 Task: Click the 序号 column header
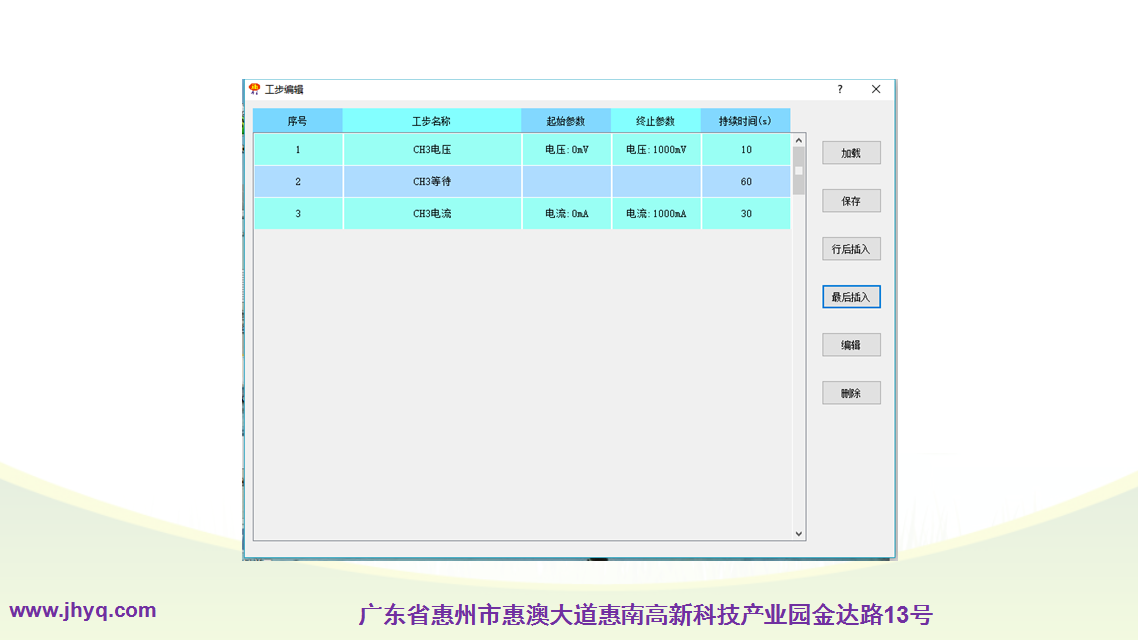[x=297, y=121]
